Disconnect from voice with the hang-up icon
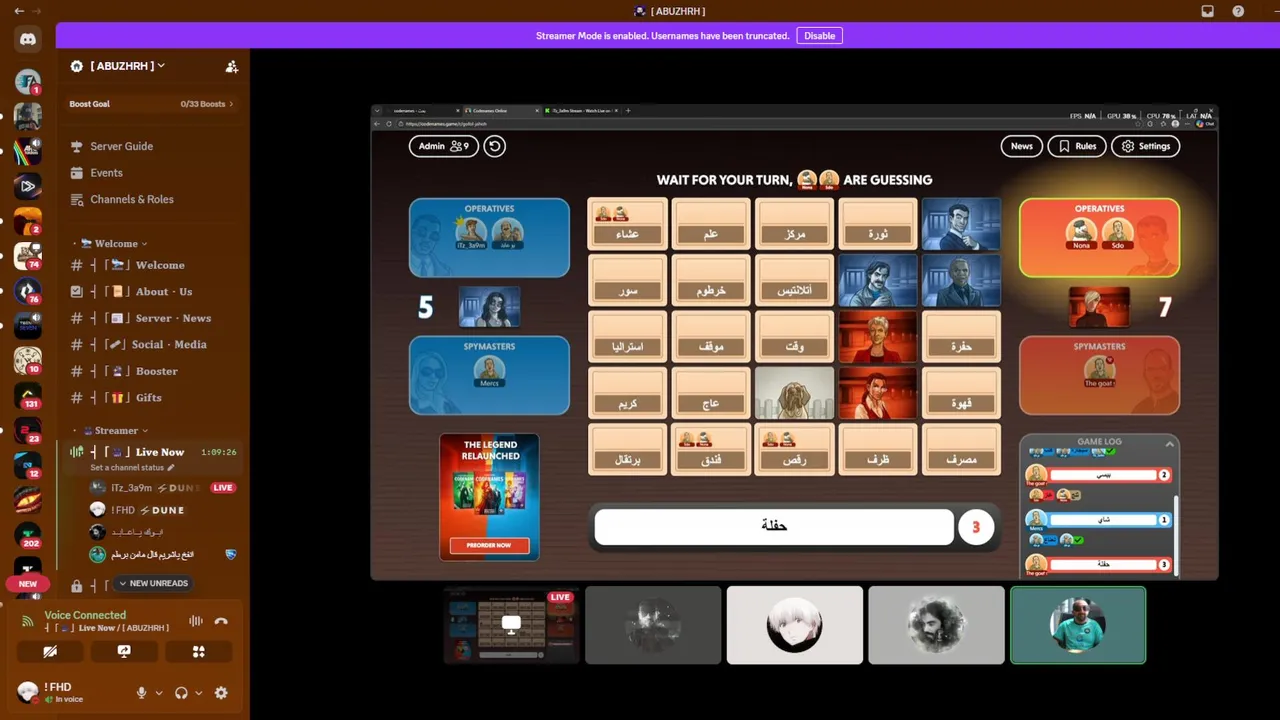 (221, 621)
